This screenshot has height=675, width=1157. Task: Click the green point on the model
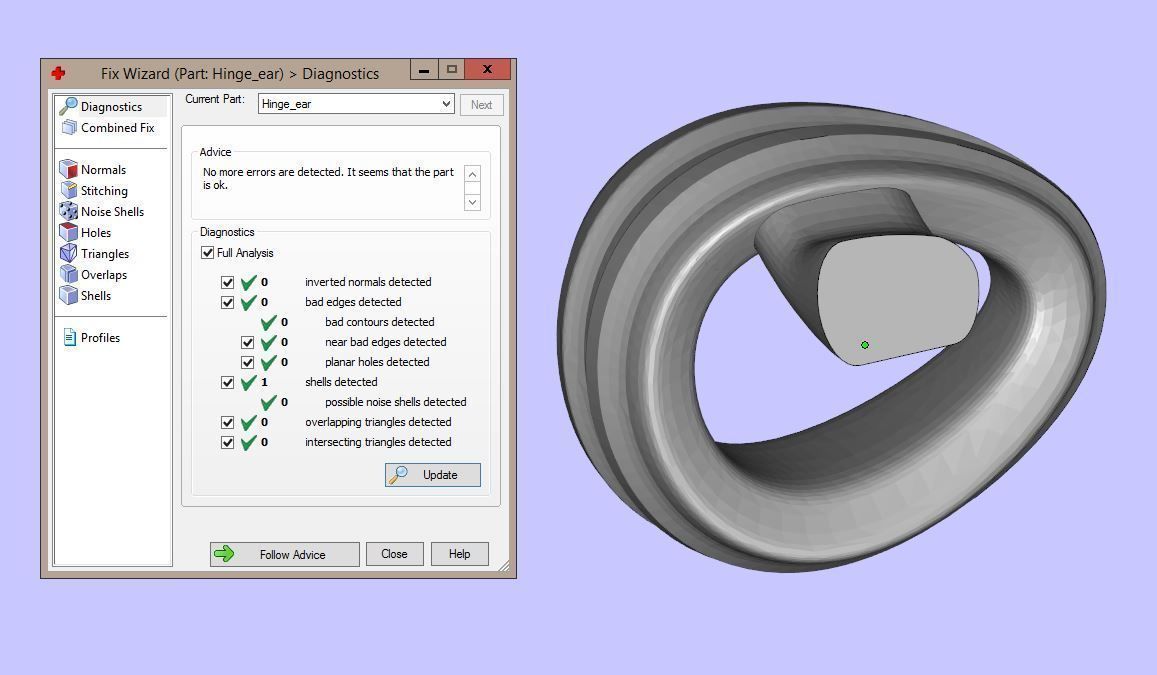865,345
